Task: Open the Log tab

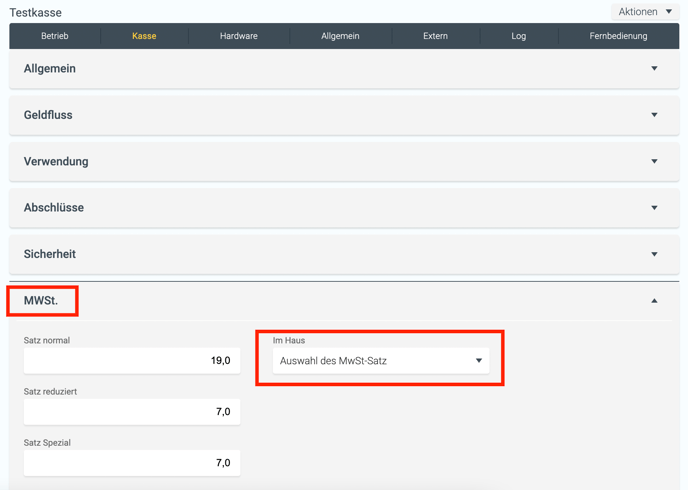Action: click(x=518, y=36)
